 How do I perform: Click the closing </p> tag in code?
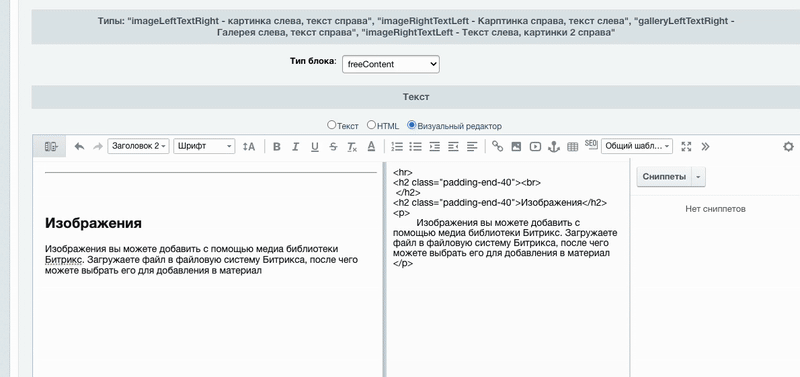point(403,264)
